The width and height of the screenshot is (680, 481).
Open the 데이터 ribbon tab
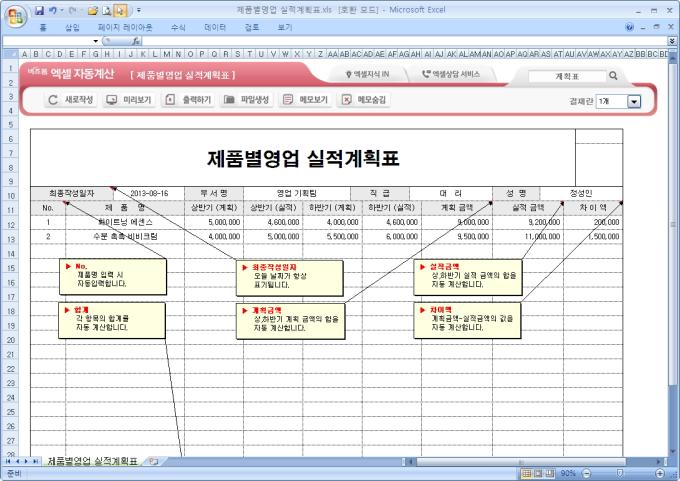coord(215,27)
